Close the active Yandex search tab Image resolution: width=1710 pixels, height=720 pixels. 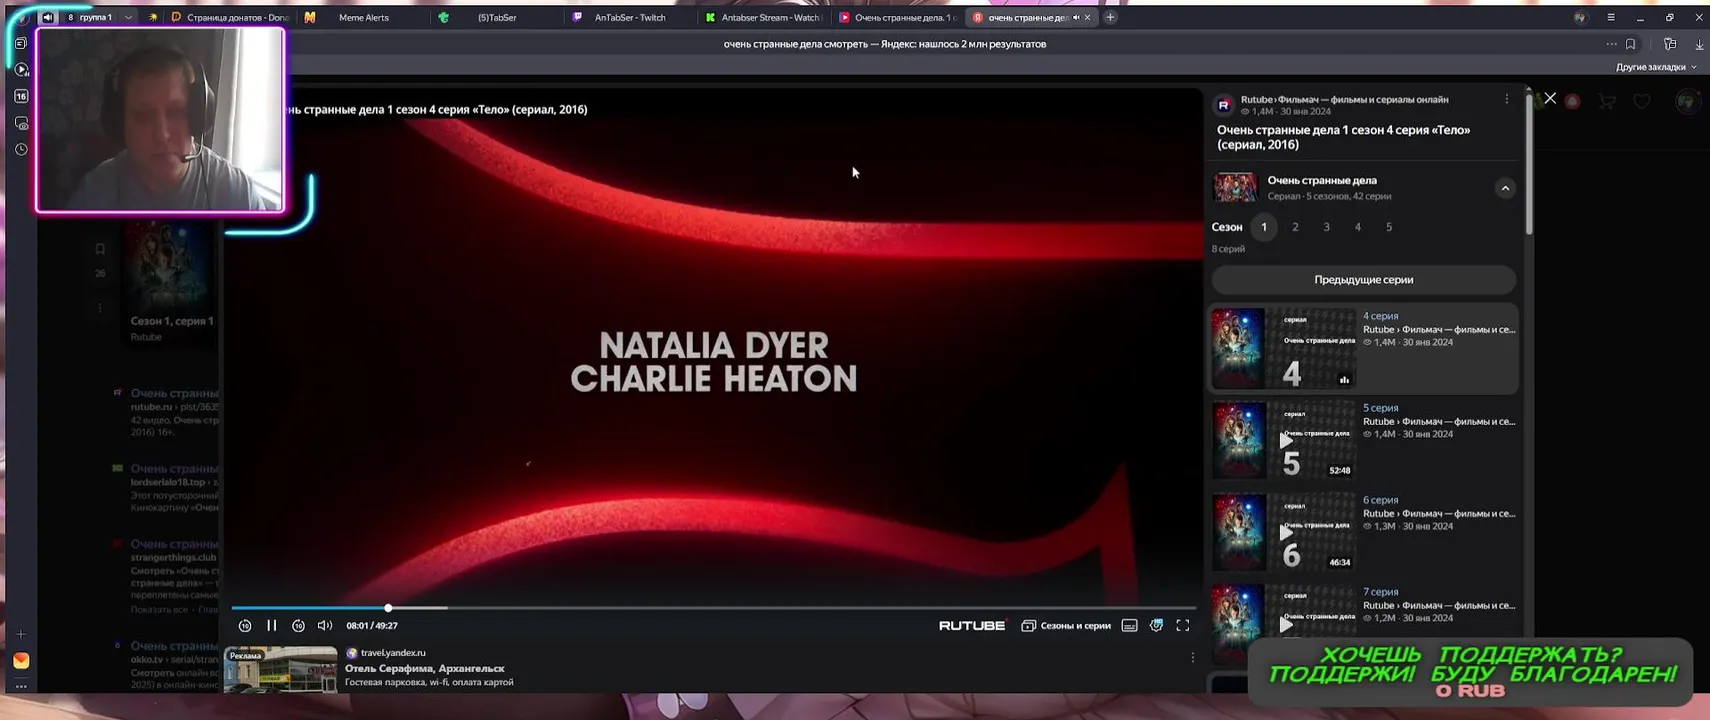tap(1088, 17)
